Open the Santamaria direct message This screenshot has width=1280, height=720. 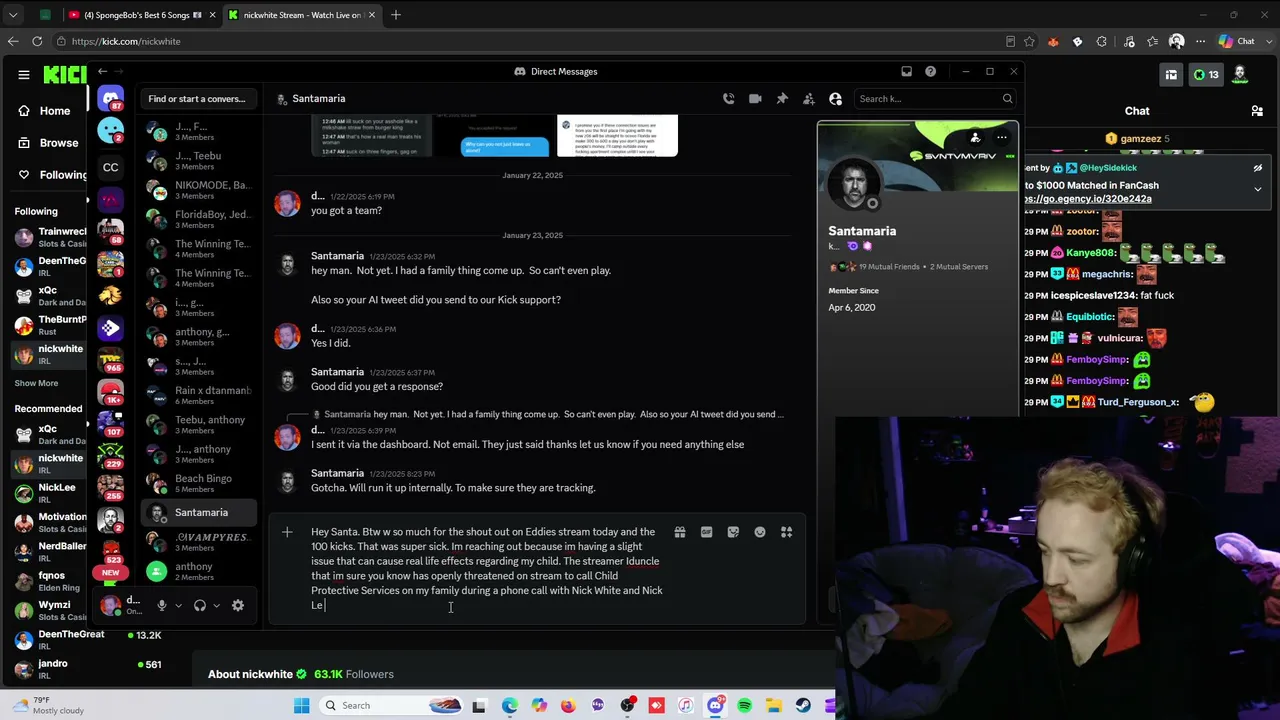199,512
